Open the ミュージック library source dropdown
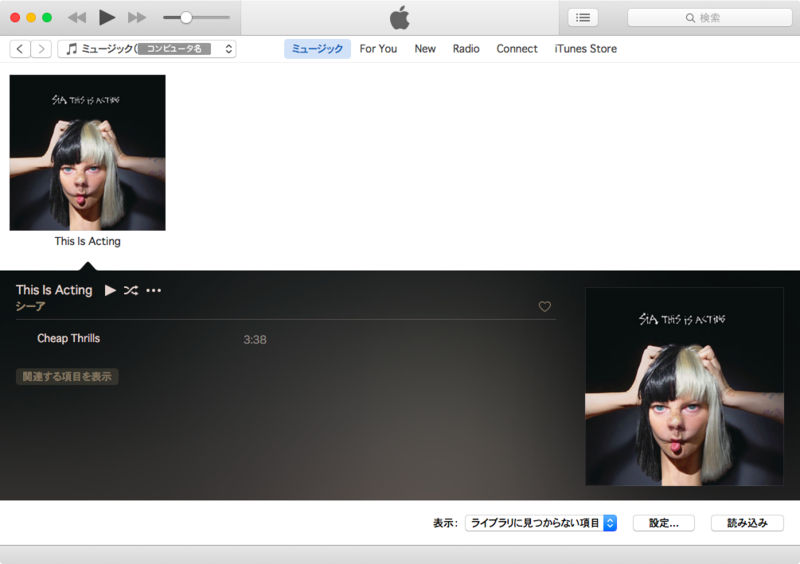Viewport: 800px width, 564px height. point(147,49)
